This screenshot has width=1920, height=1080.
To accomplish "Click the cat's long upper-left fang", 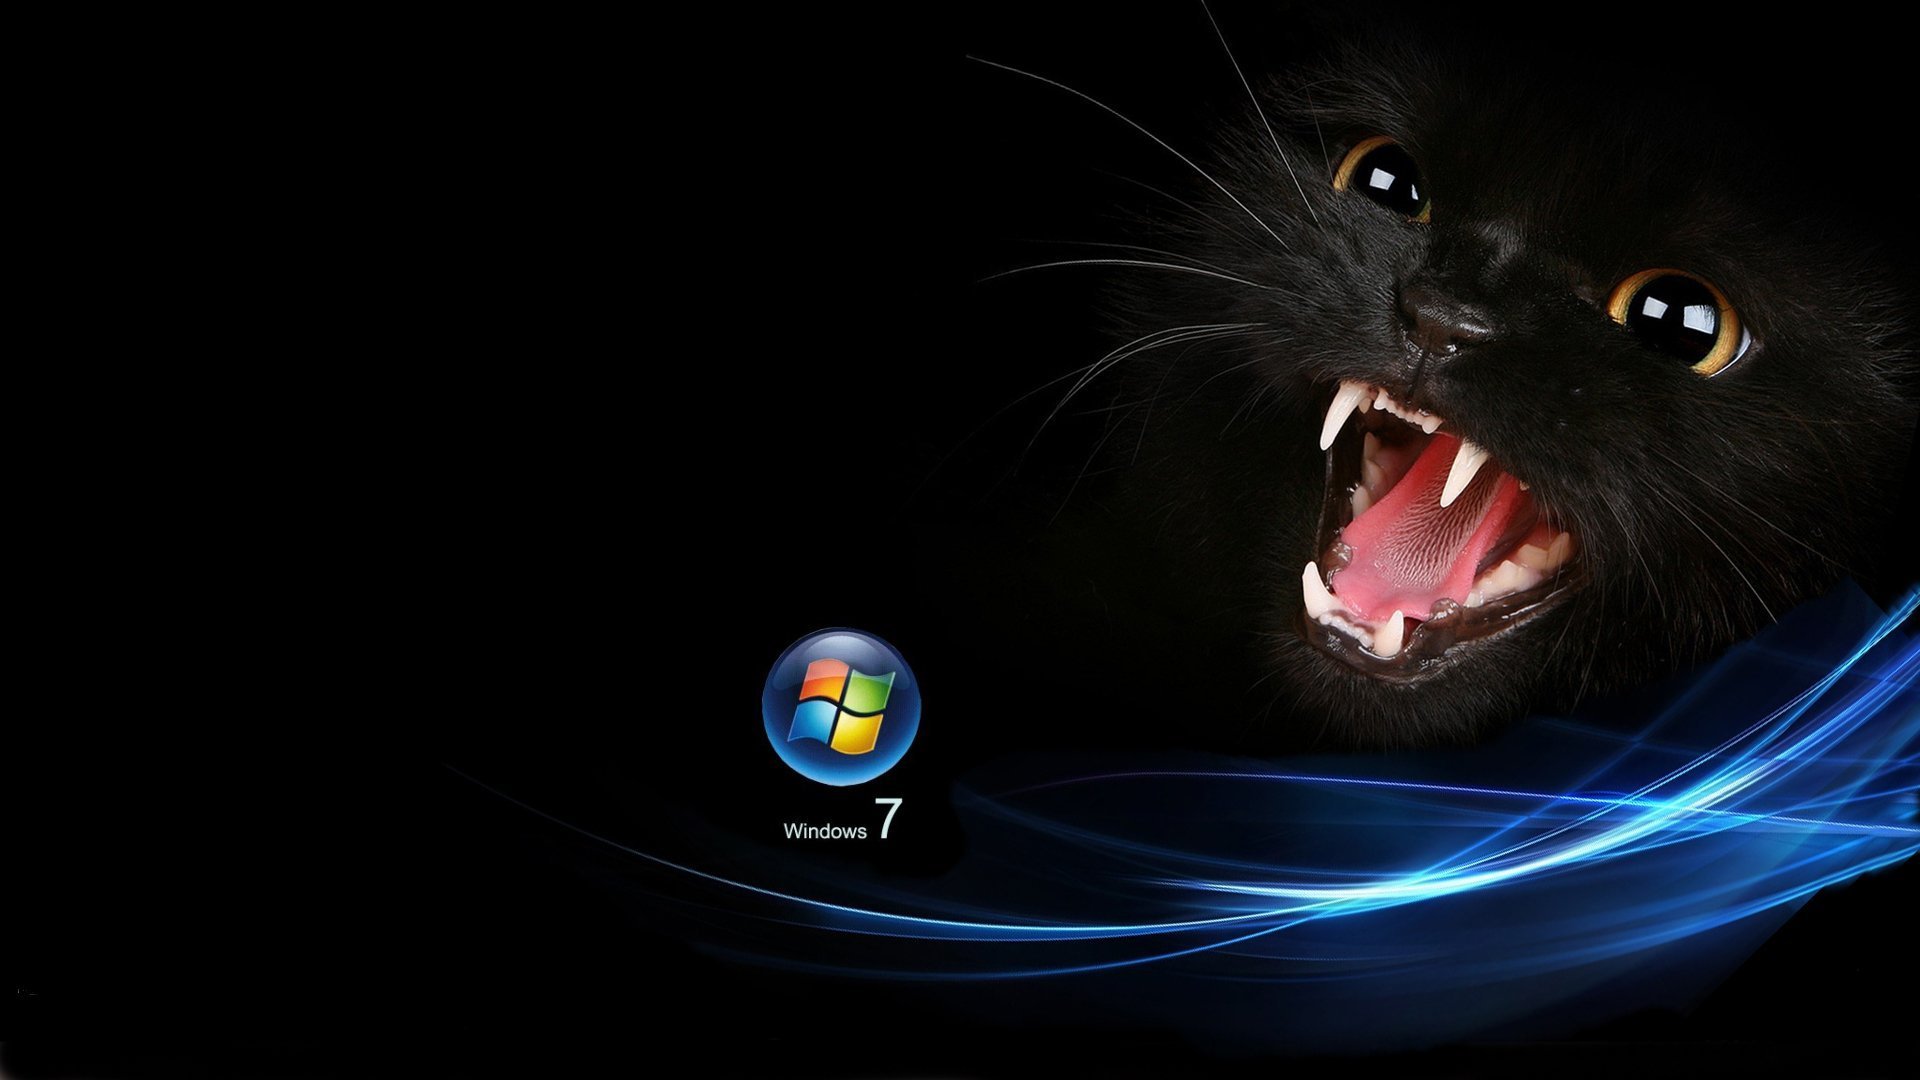I will [x=1338, y=415].
